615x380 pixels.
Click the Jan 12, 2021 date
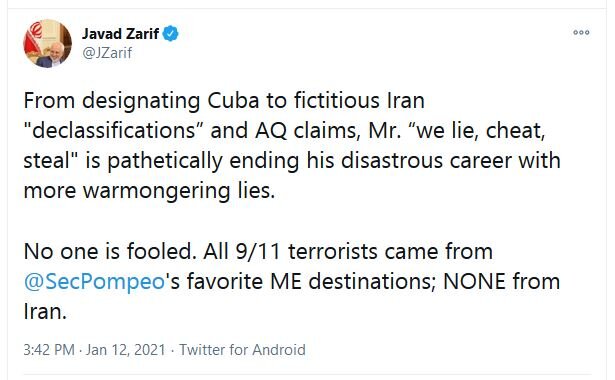click(126, 350)
